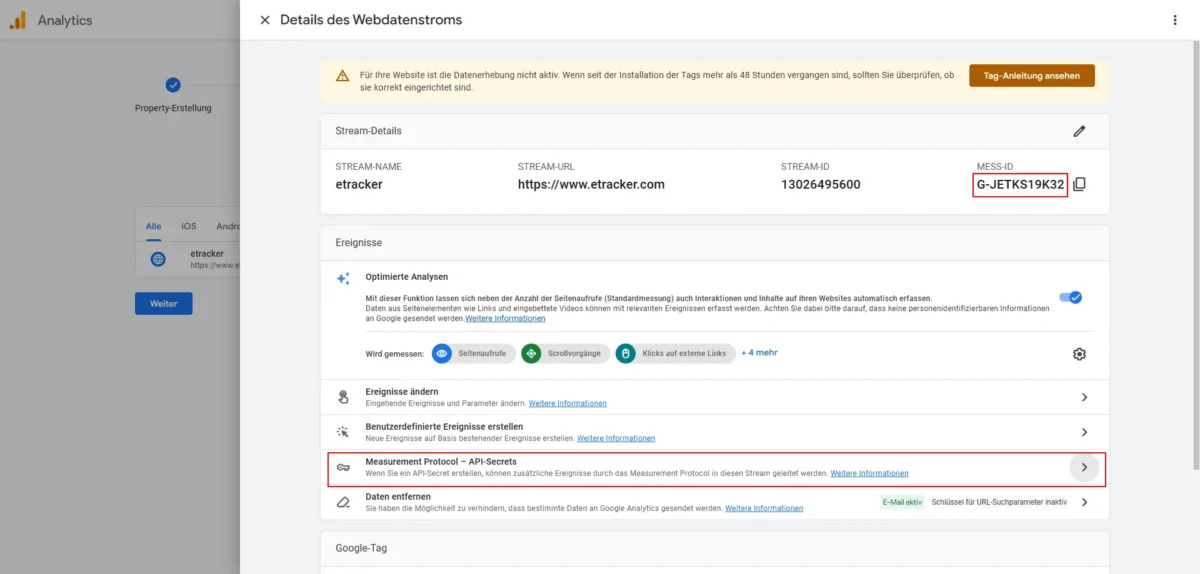Open Benutzerdefinierte Ereignisse erstellen row
Image resolution: width=1200 pixels, height=574 pixels.
715,432
